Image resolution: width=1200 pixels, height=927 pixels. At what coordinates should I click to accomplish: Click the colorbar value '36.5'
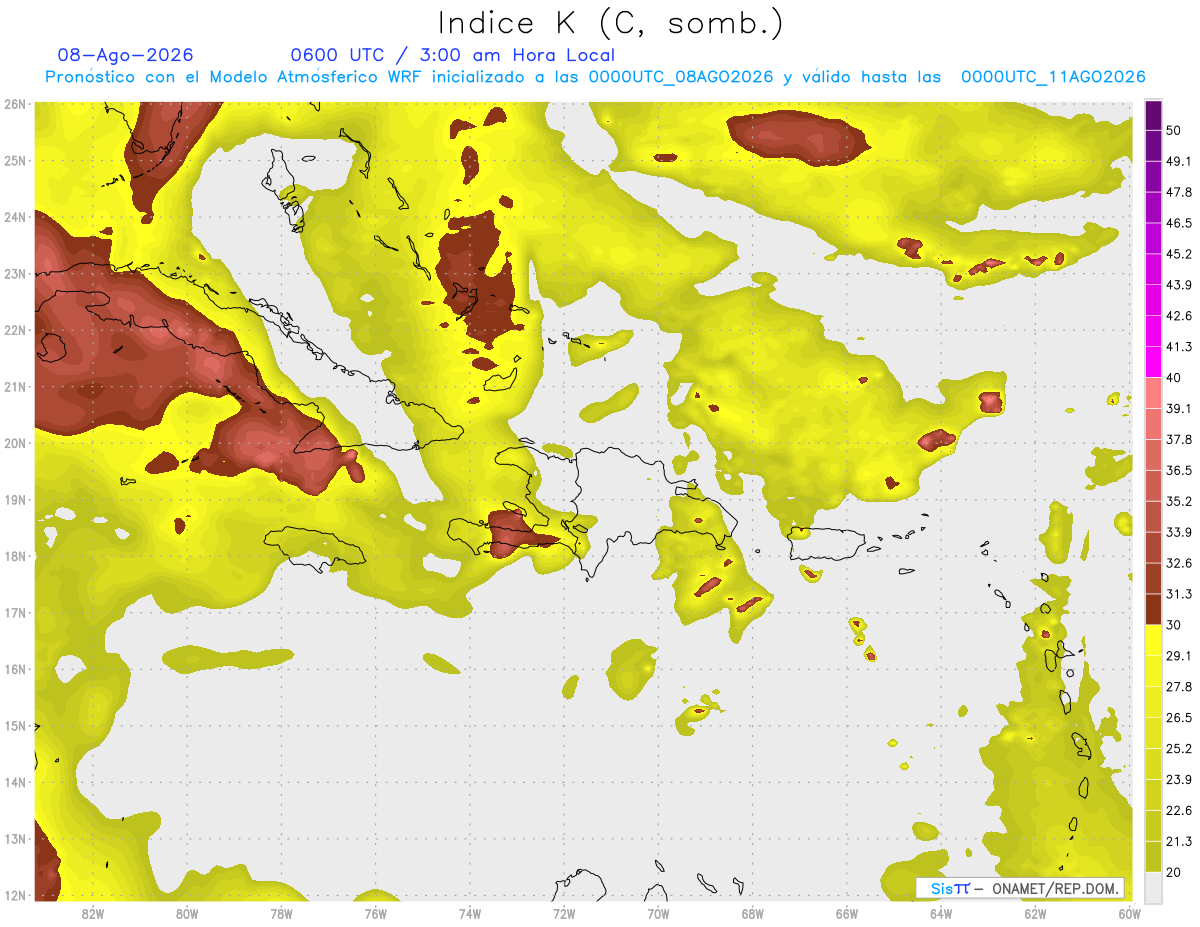(x=1179, y=471)
